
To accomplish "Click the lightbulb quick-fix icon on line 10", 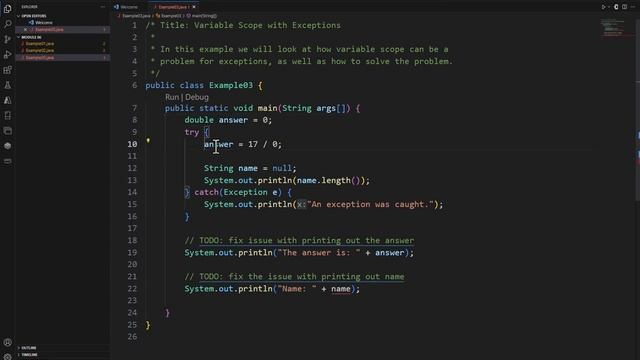I will 148,141.
